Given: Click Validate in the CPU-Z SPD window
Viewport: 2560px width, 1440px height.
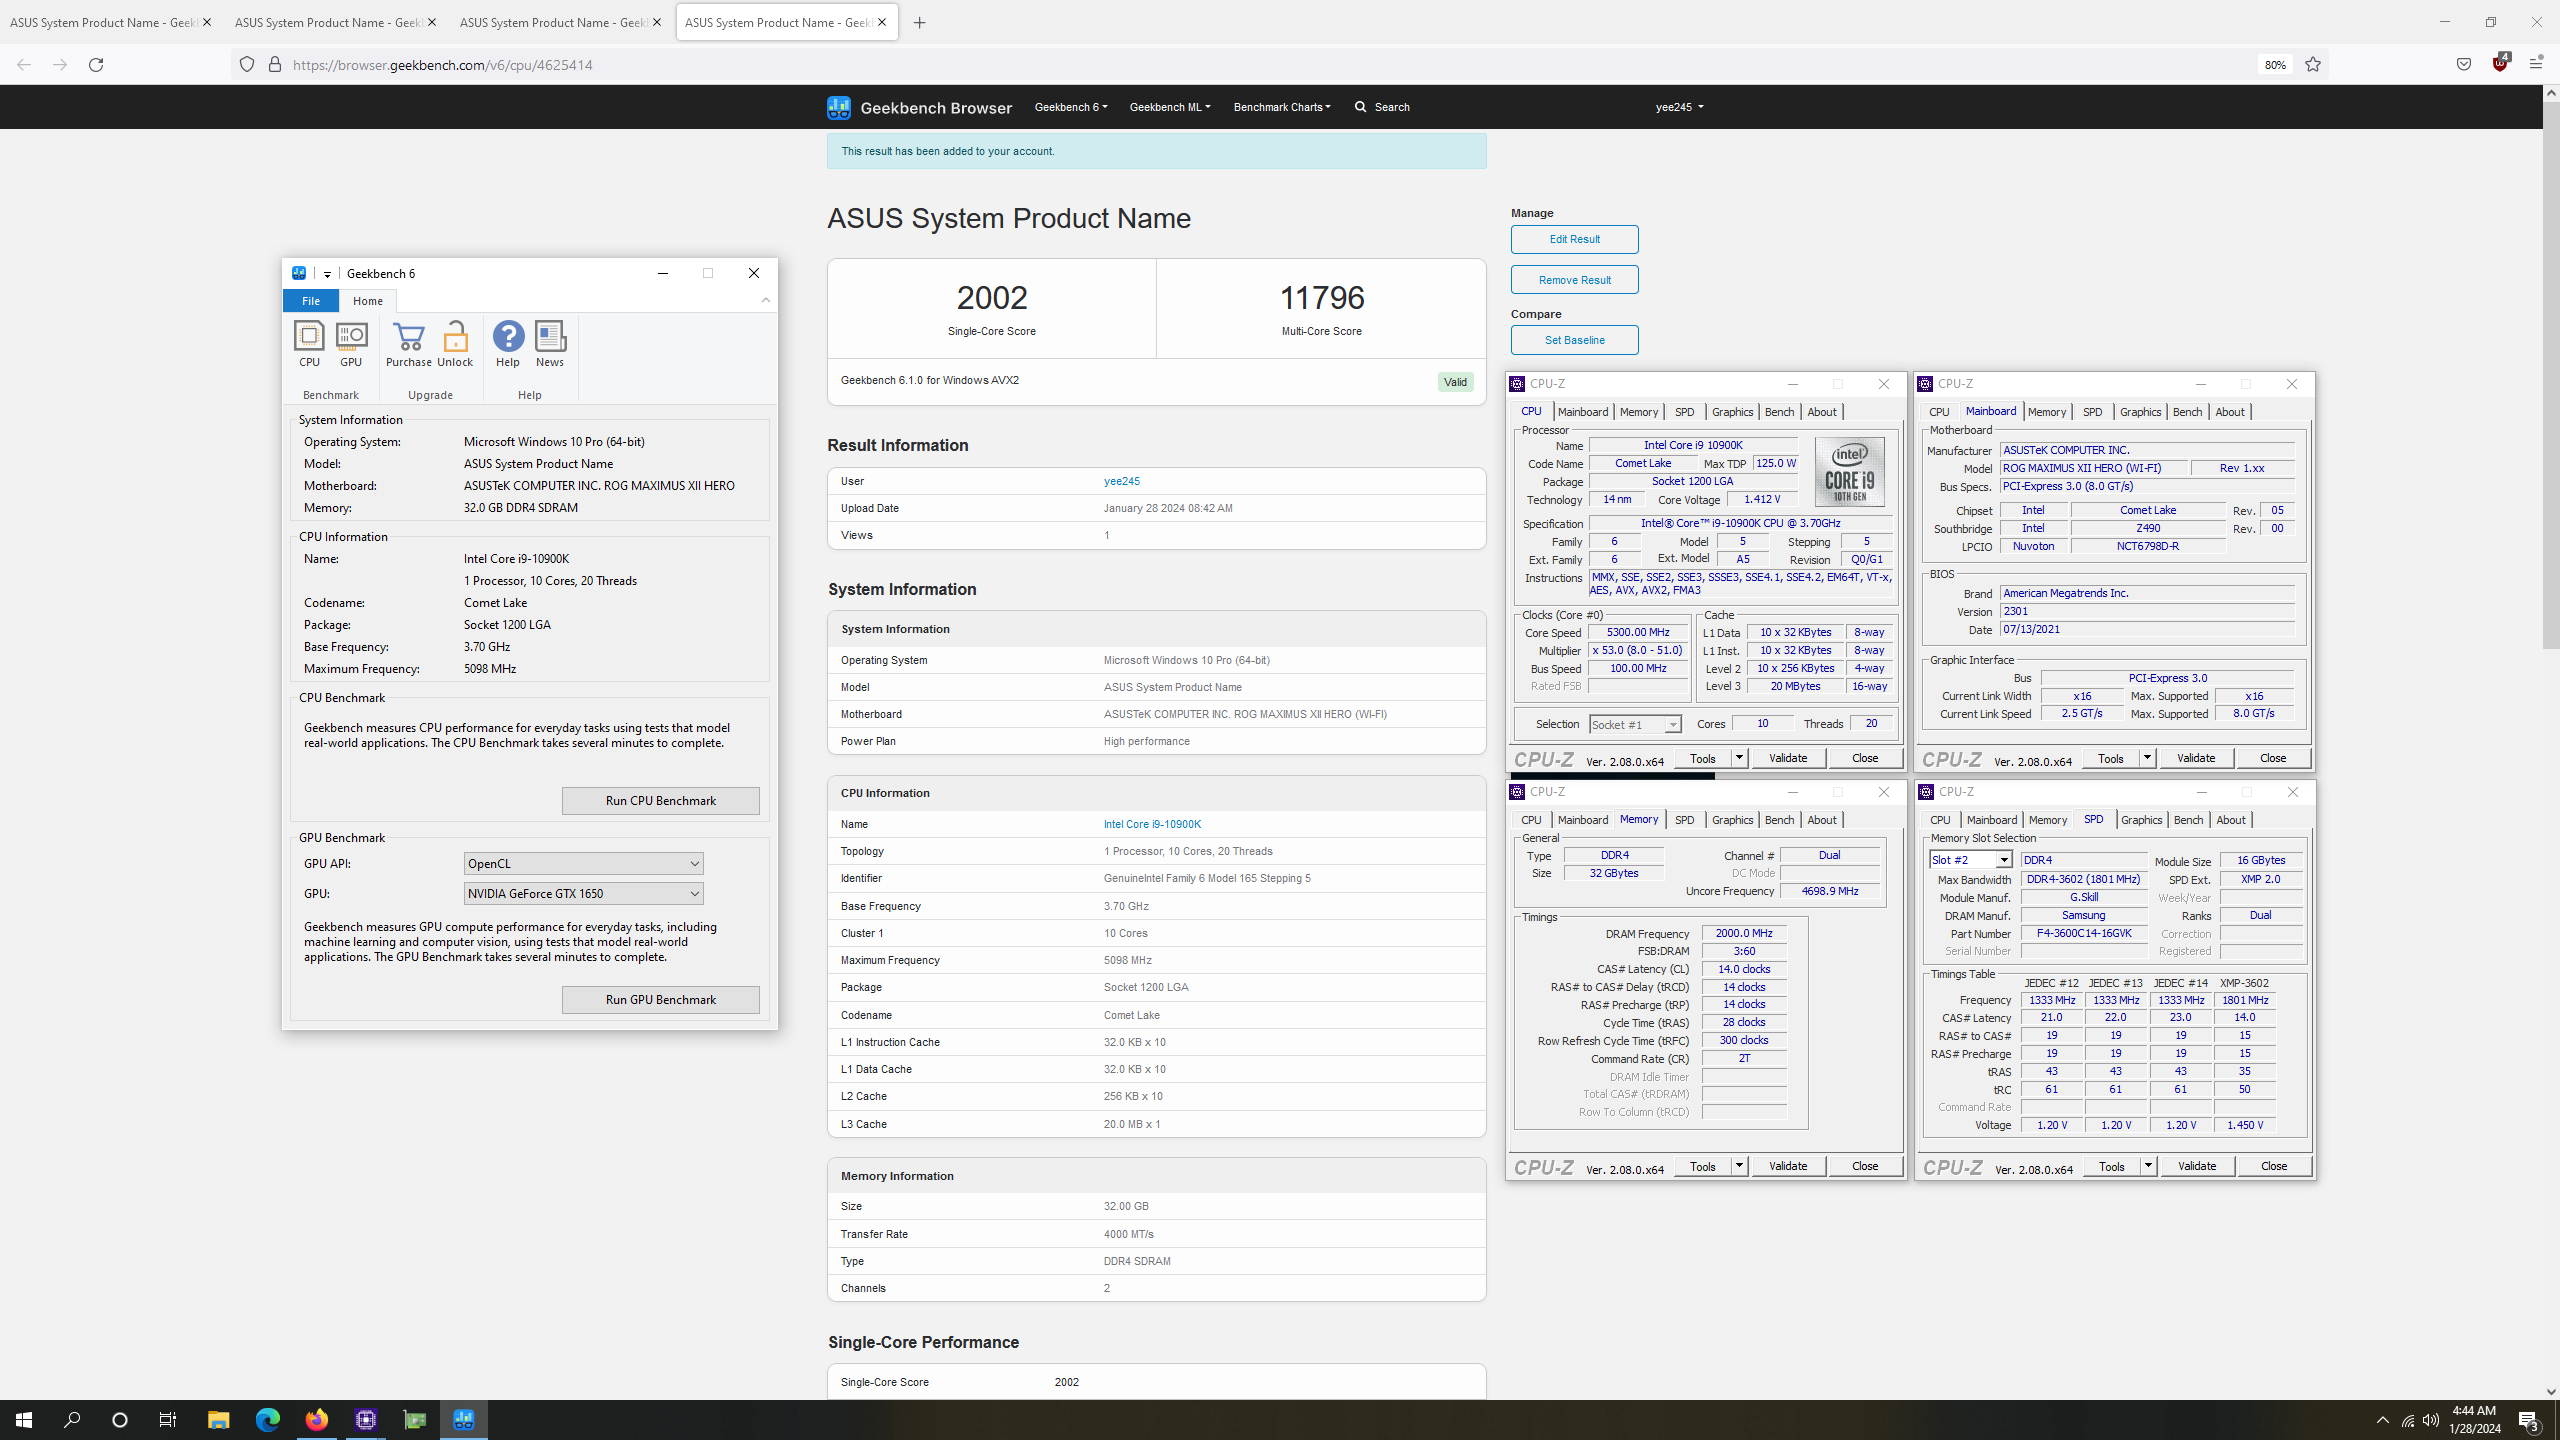Looking at the screenshot, I should point(2196,1166).
